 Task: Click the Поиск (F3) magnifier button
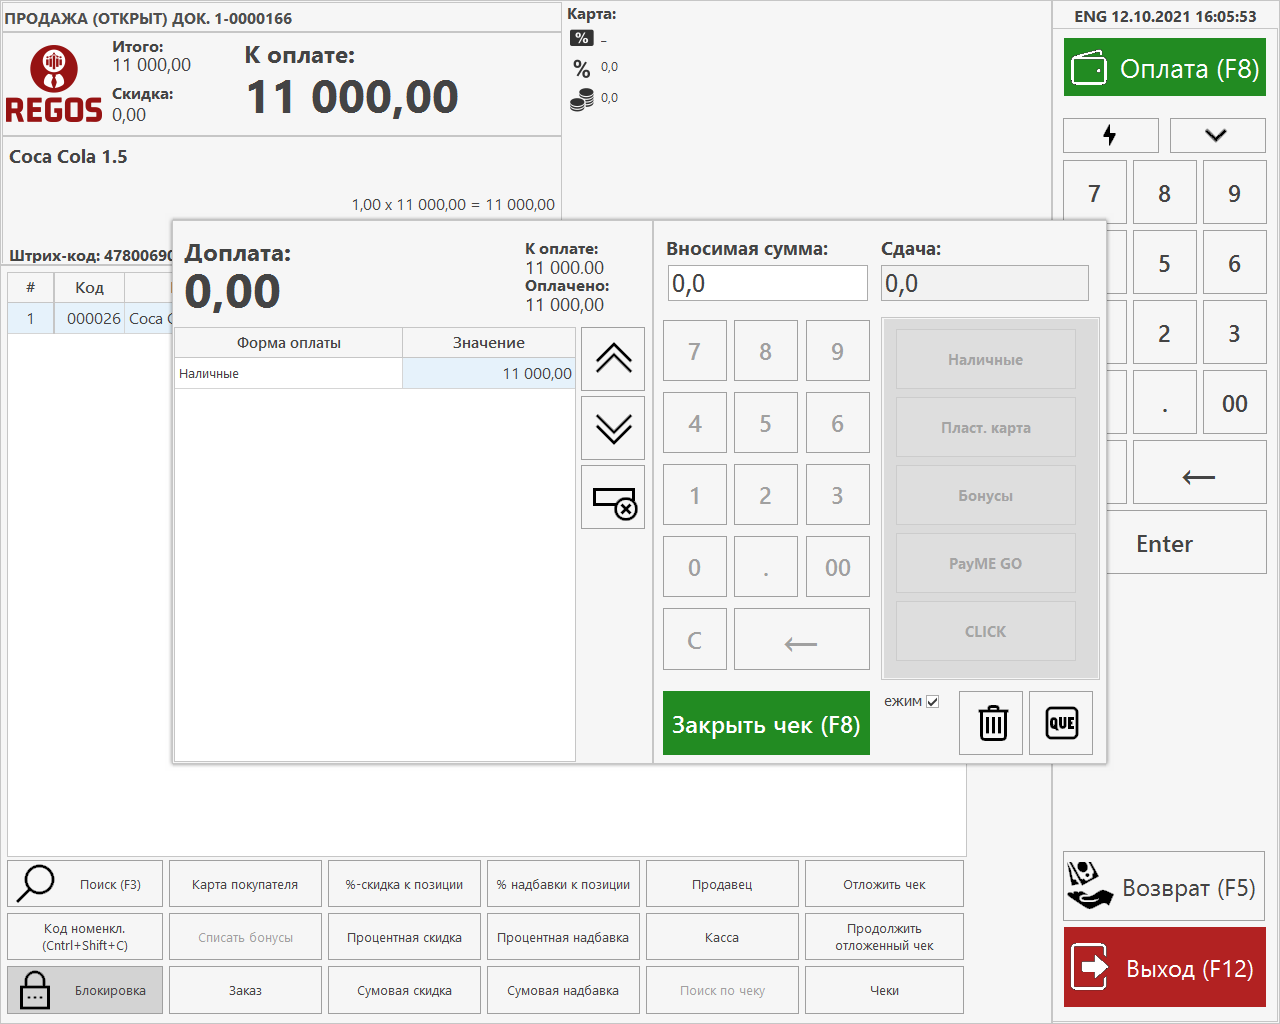tap(84, 884)
